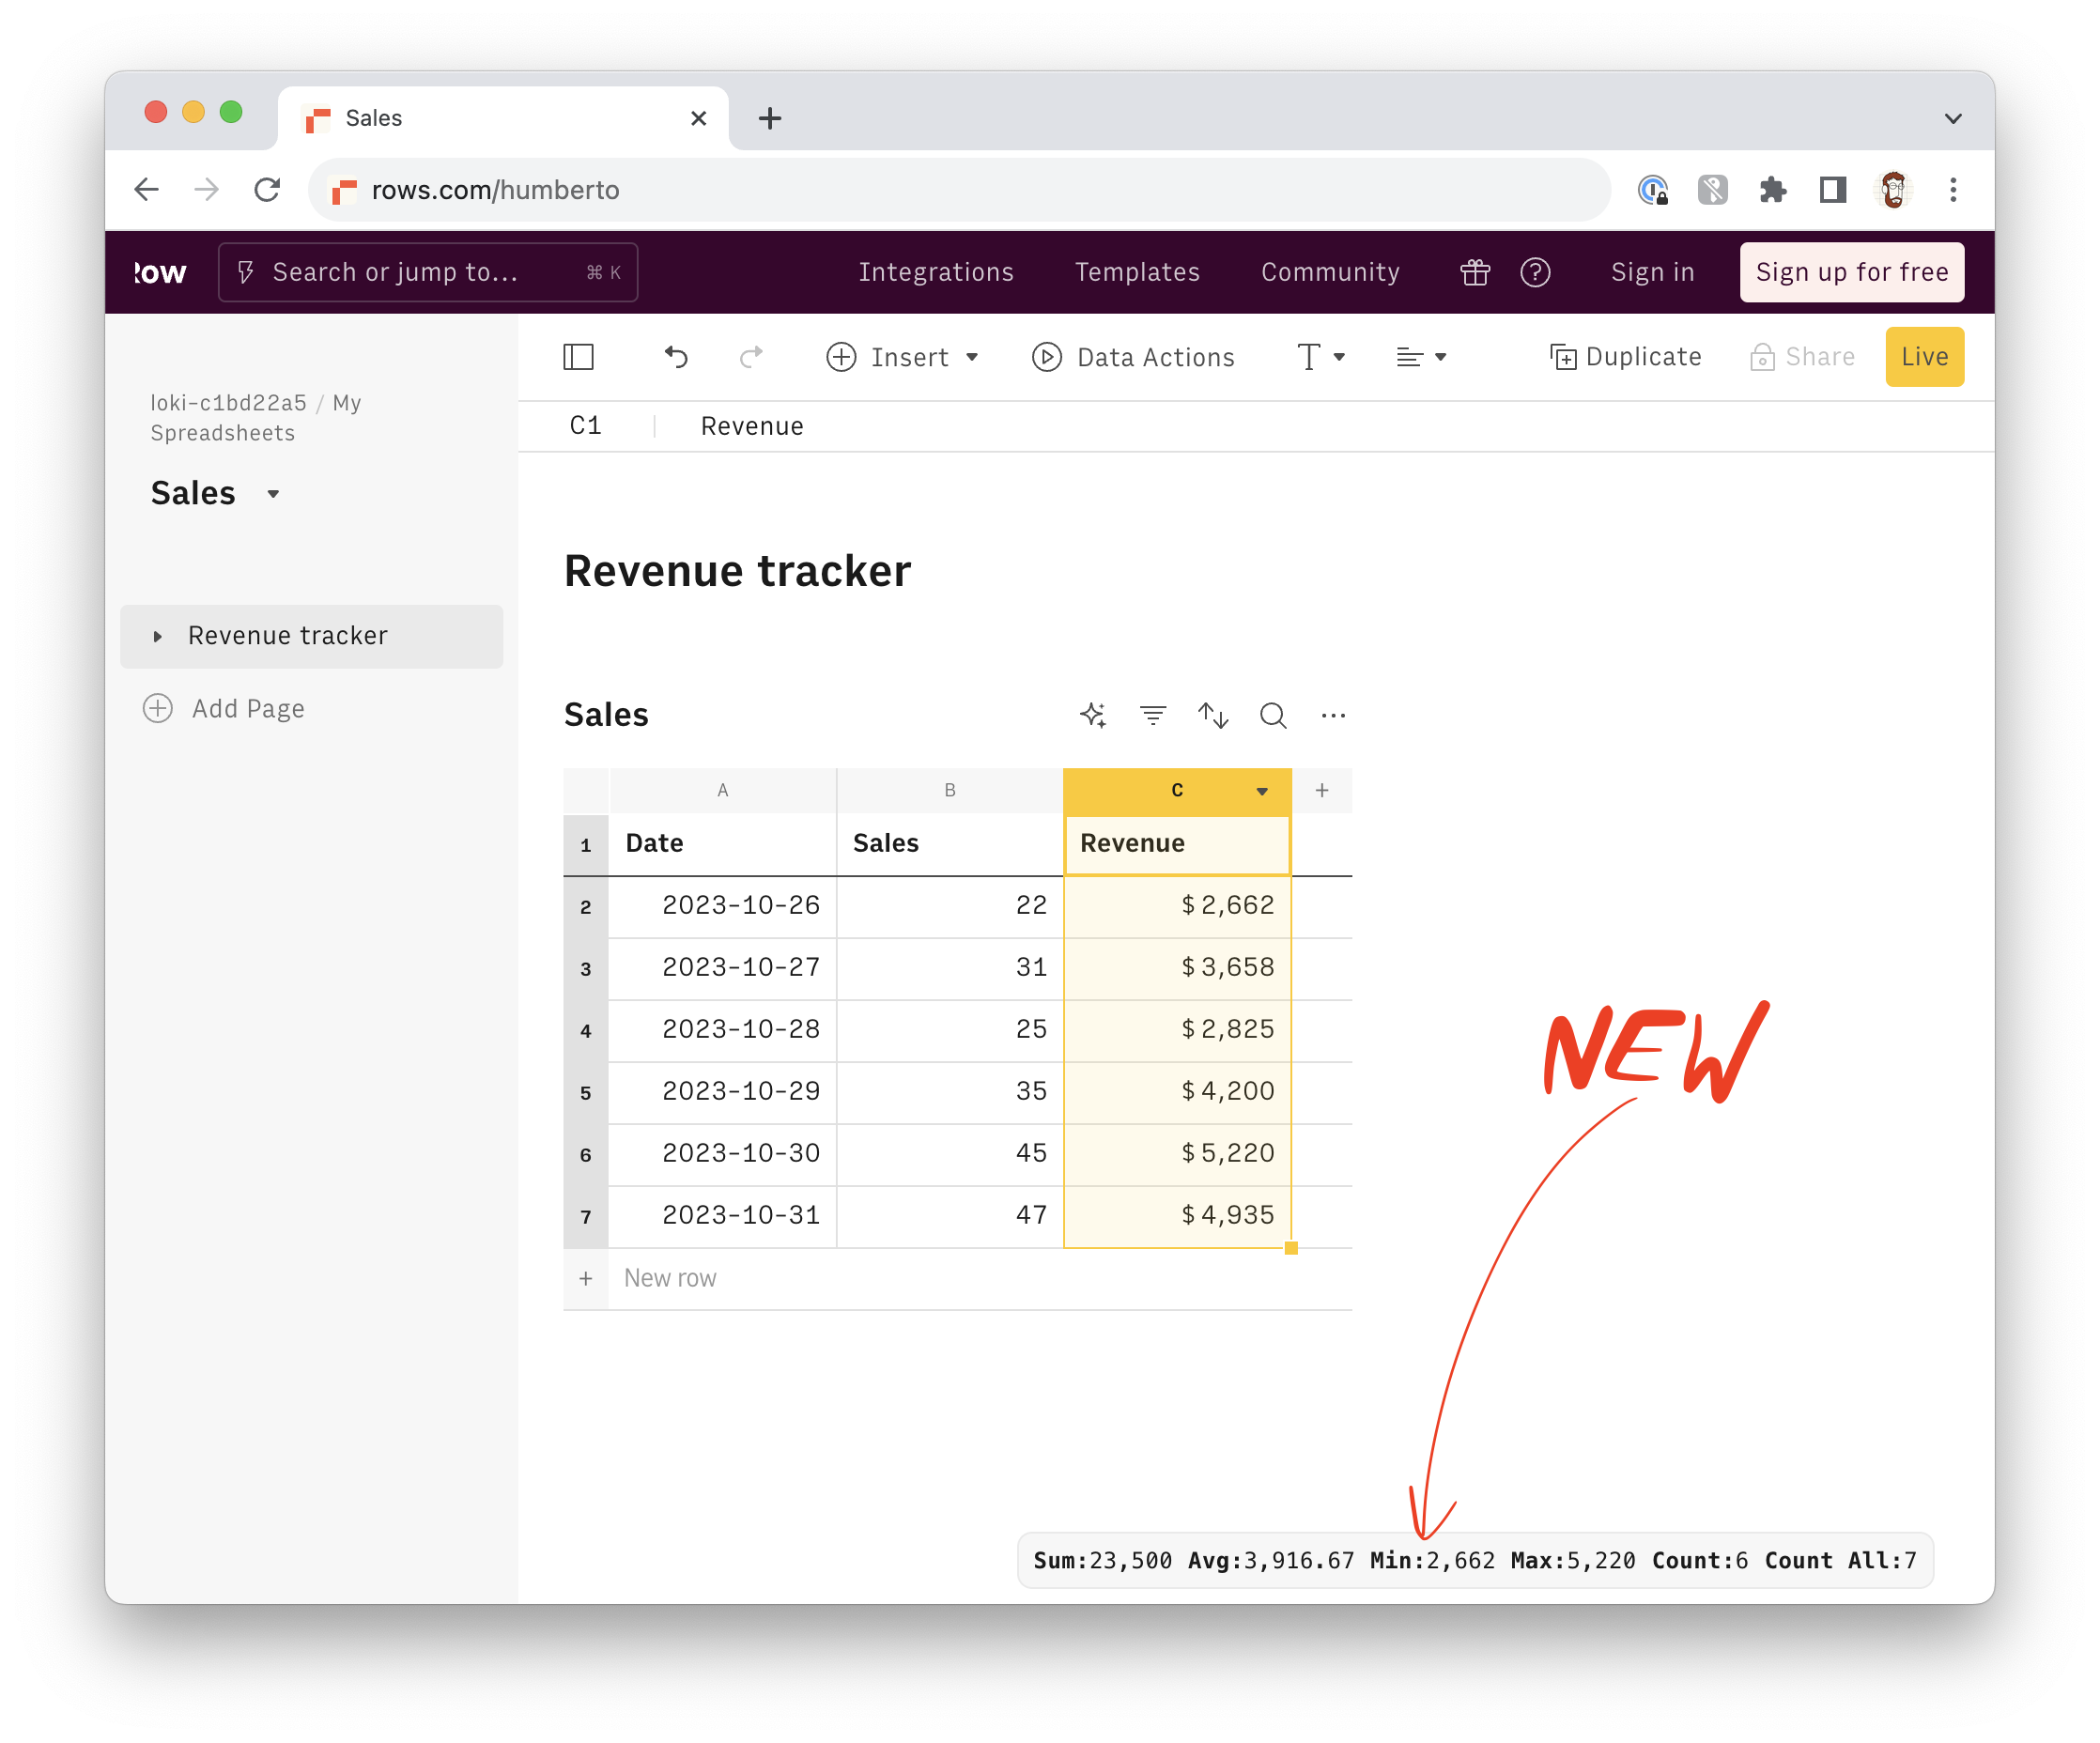
Task: Toggle the sidebar panel icon
Action: pyautogui.click(x=578, y=357)
